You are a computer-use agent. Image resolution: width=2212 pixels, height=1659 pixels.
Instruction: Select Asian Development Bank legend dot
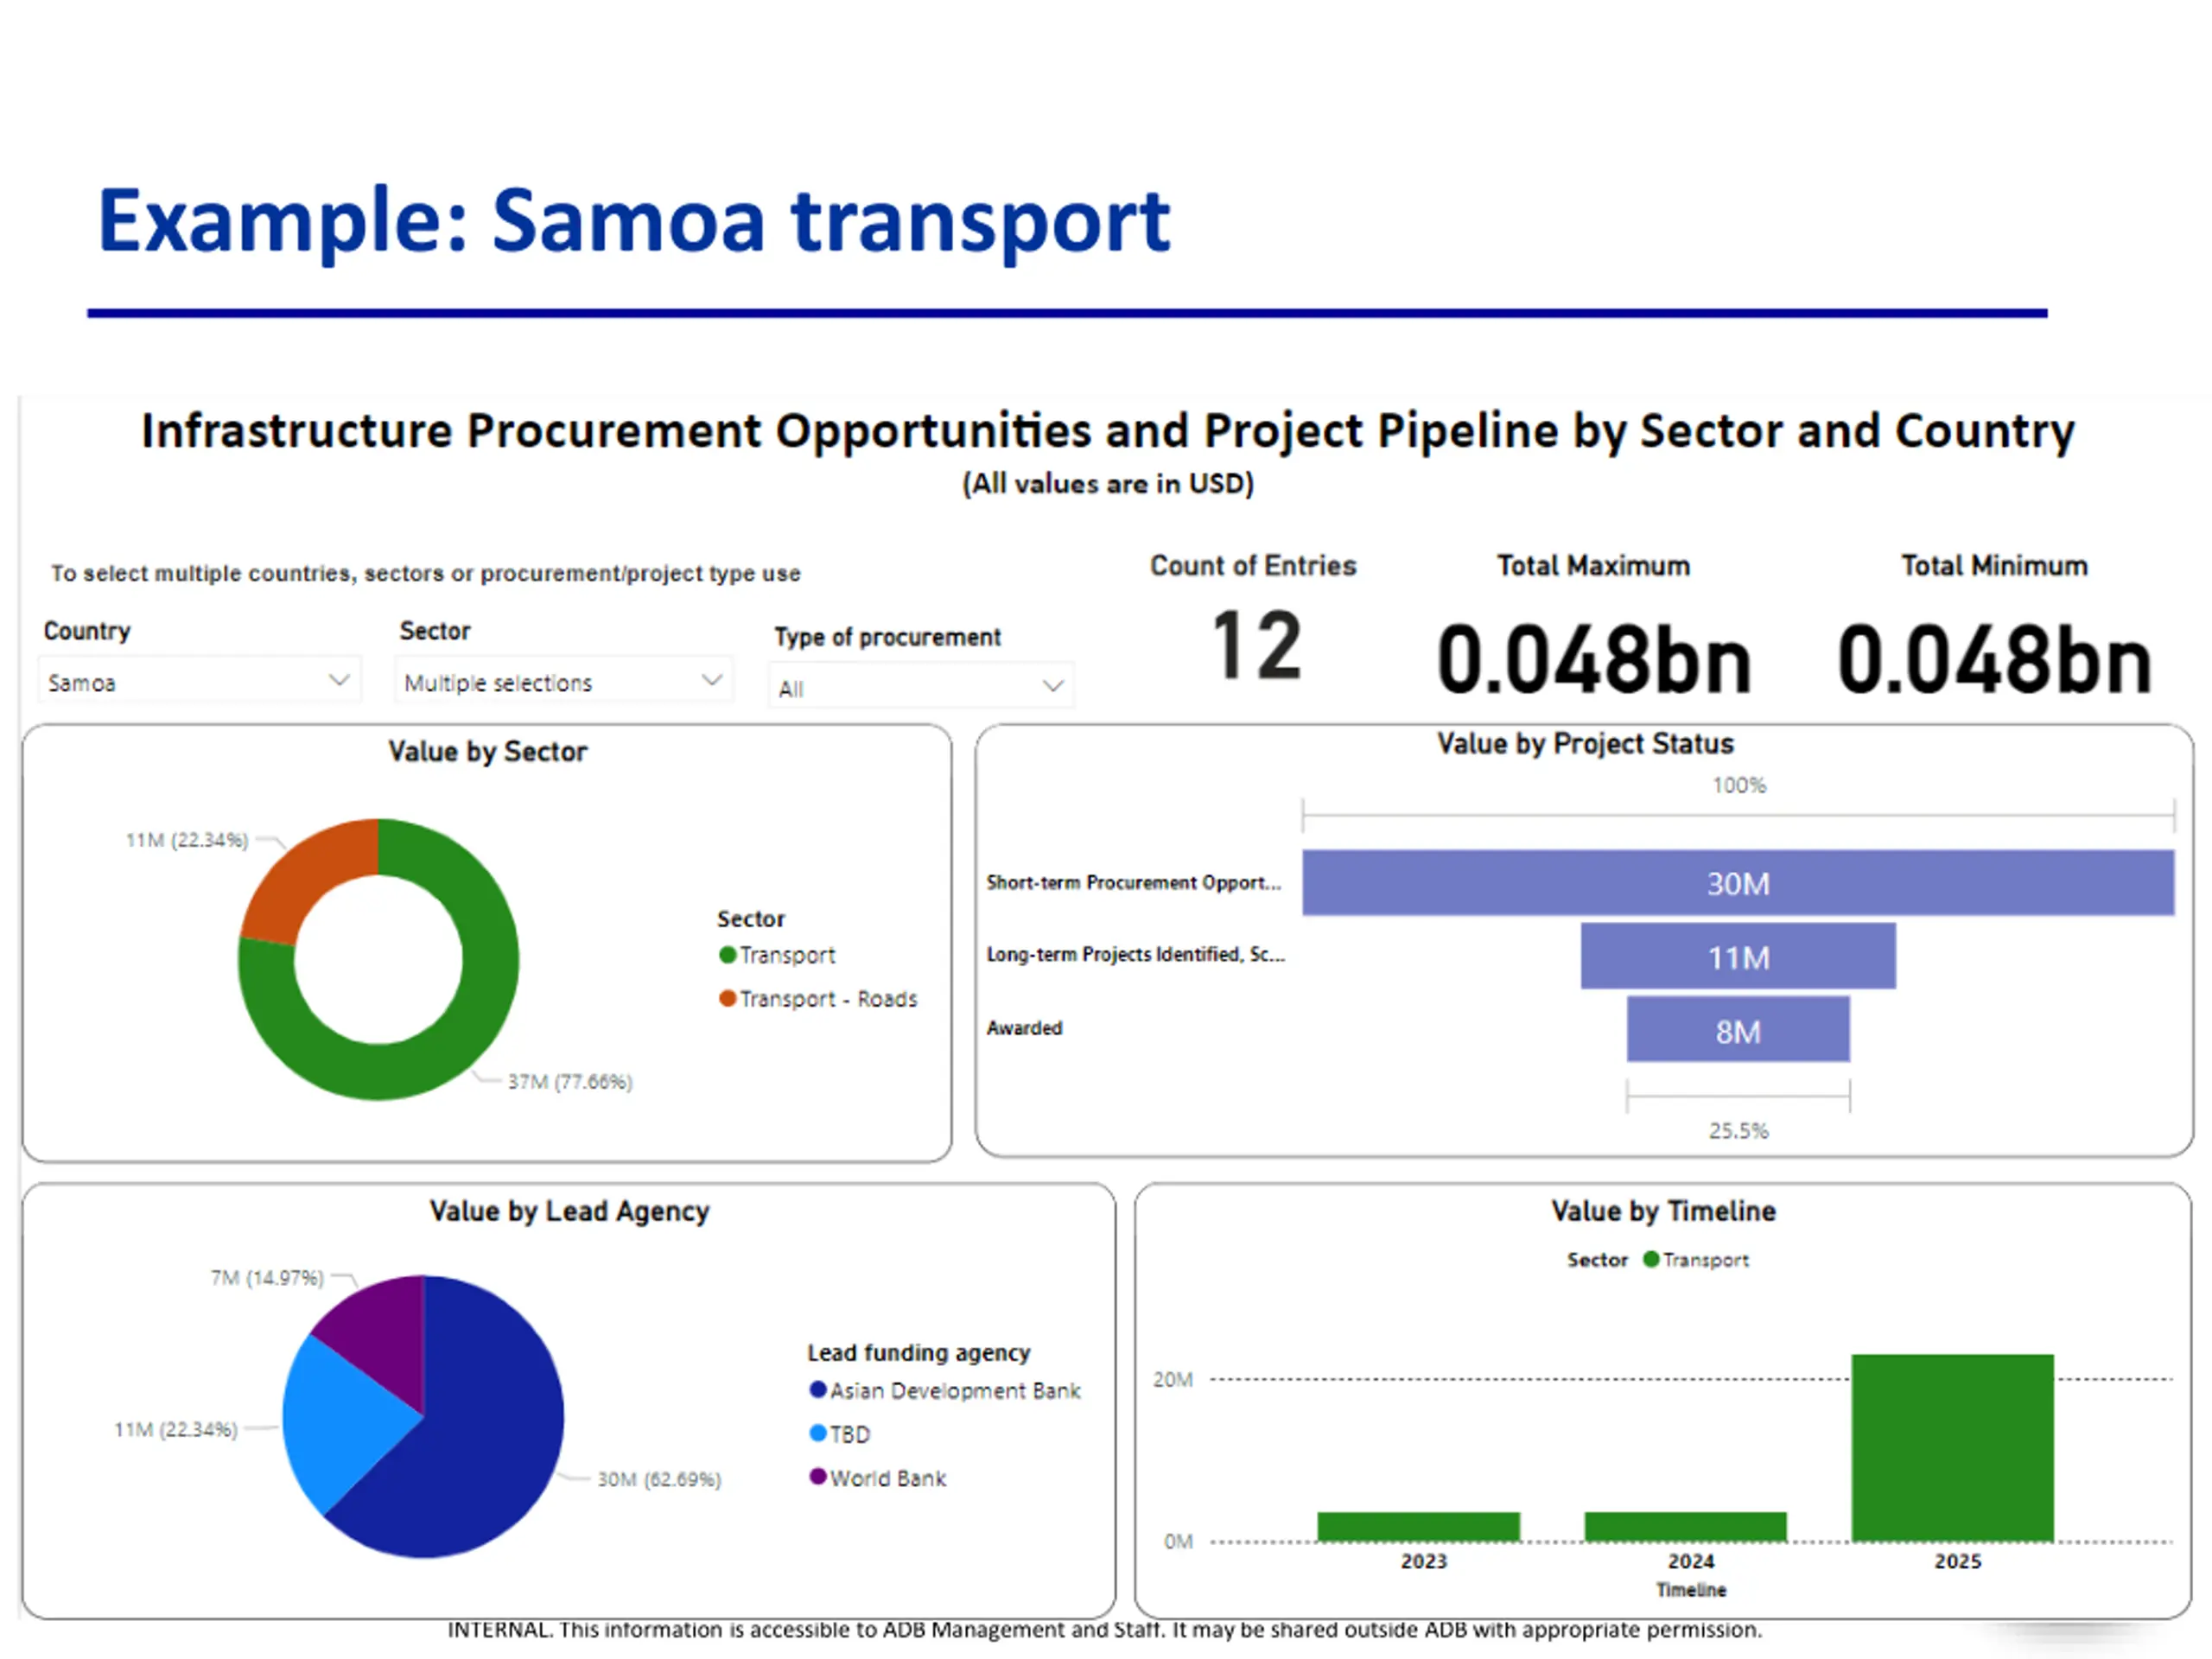(x=818, y=1390)
